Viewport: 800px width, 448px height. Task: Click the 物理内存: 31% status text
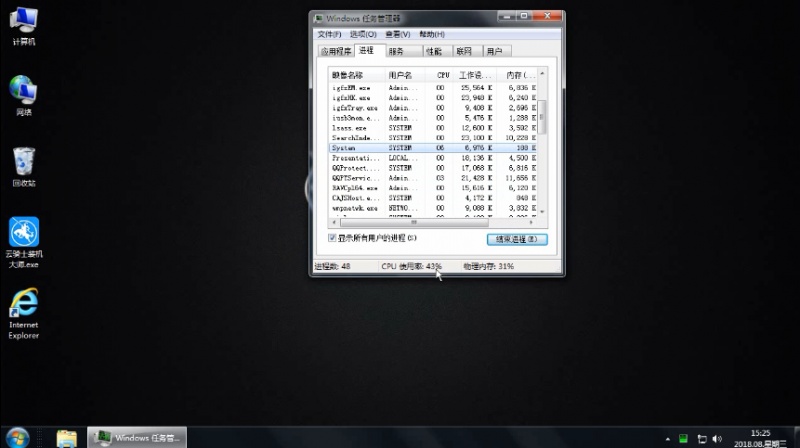488,266
